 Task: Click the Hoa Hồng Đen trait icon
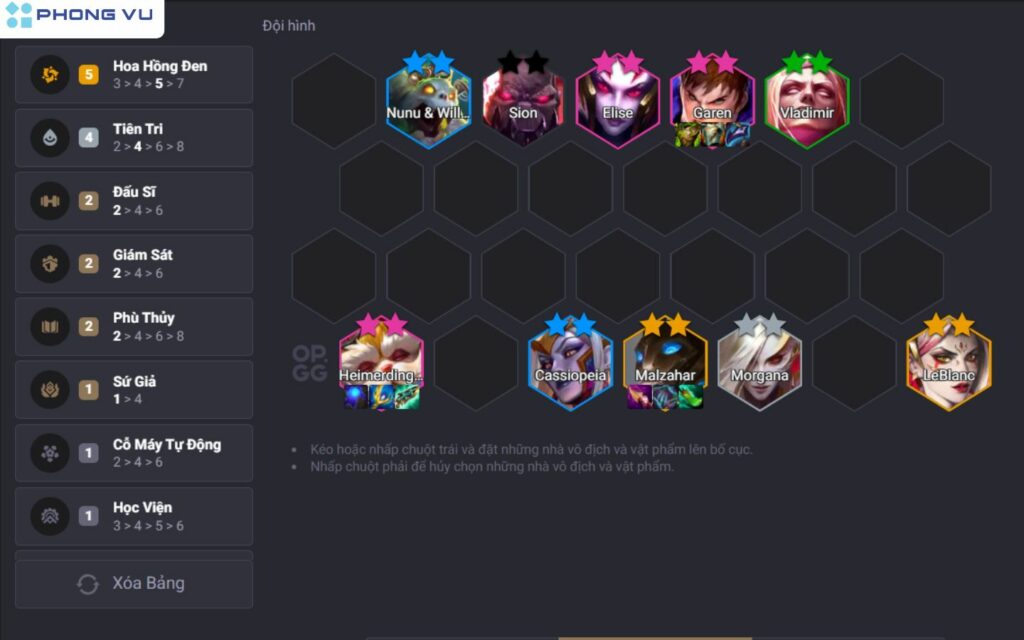(x=50, y=74)
